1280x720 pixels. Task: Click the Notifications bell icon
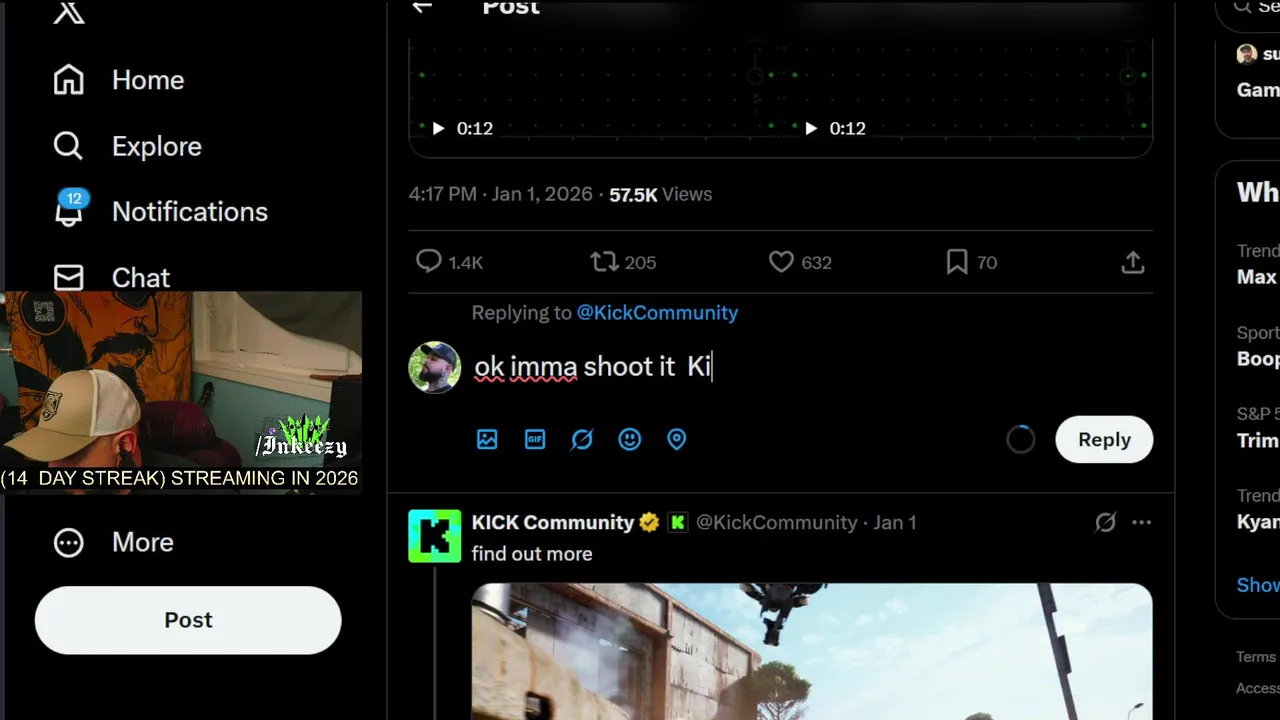click(x=69, y=211)
